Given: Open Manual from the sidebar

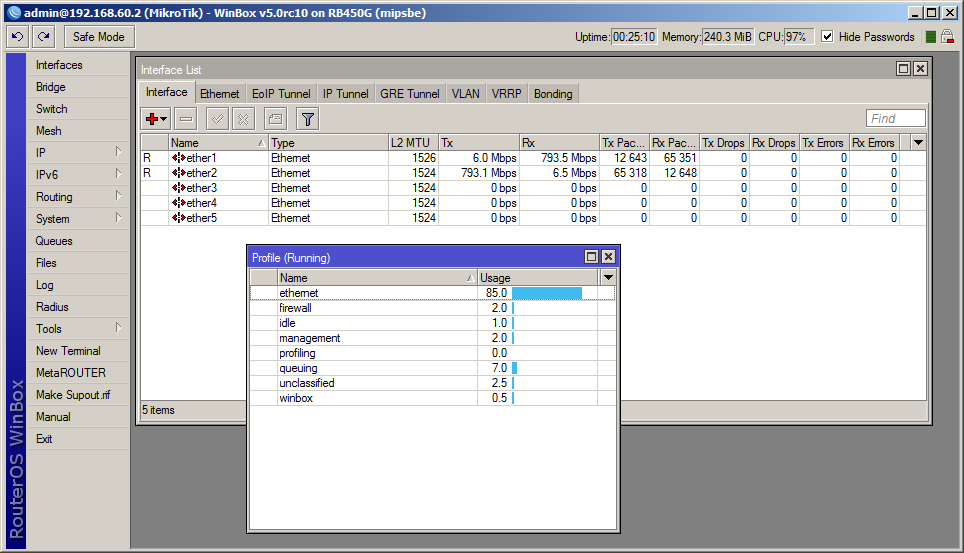Looking at the screenshot, I should [53, 416].
